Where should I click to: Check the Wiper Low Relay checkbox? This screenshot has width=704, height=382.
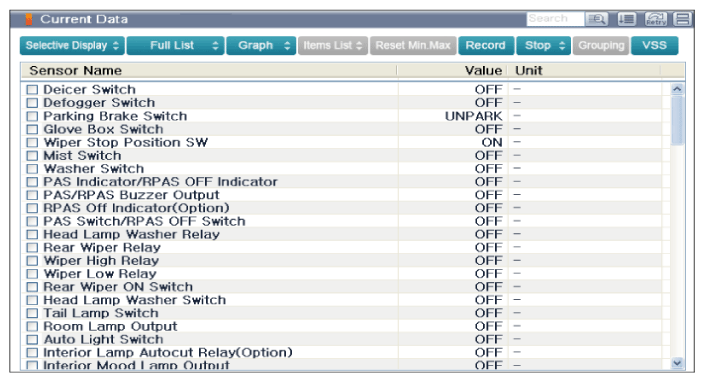point(32,274)
